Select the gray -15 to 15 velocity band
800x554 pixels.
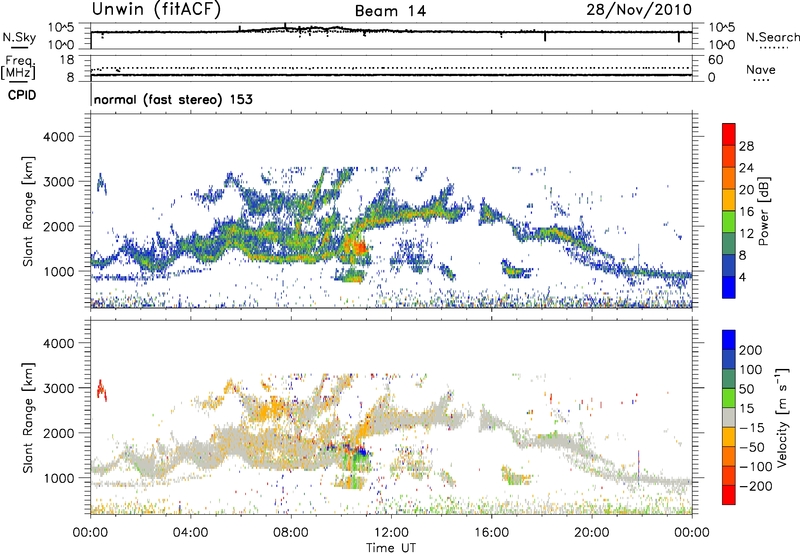[729, 417]
